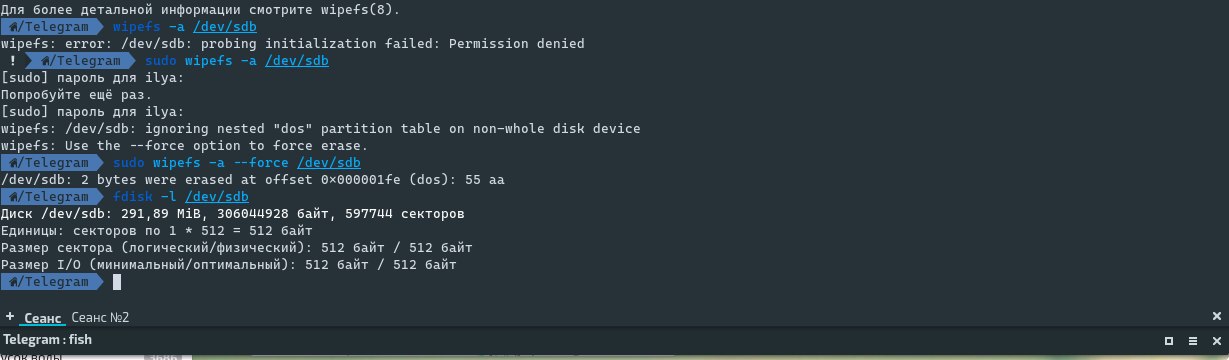Click the --force option in the wipefs command
Screen dimensions: 1229x360
click(262, 163)
